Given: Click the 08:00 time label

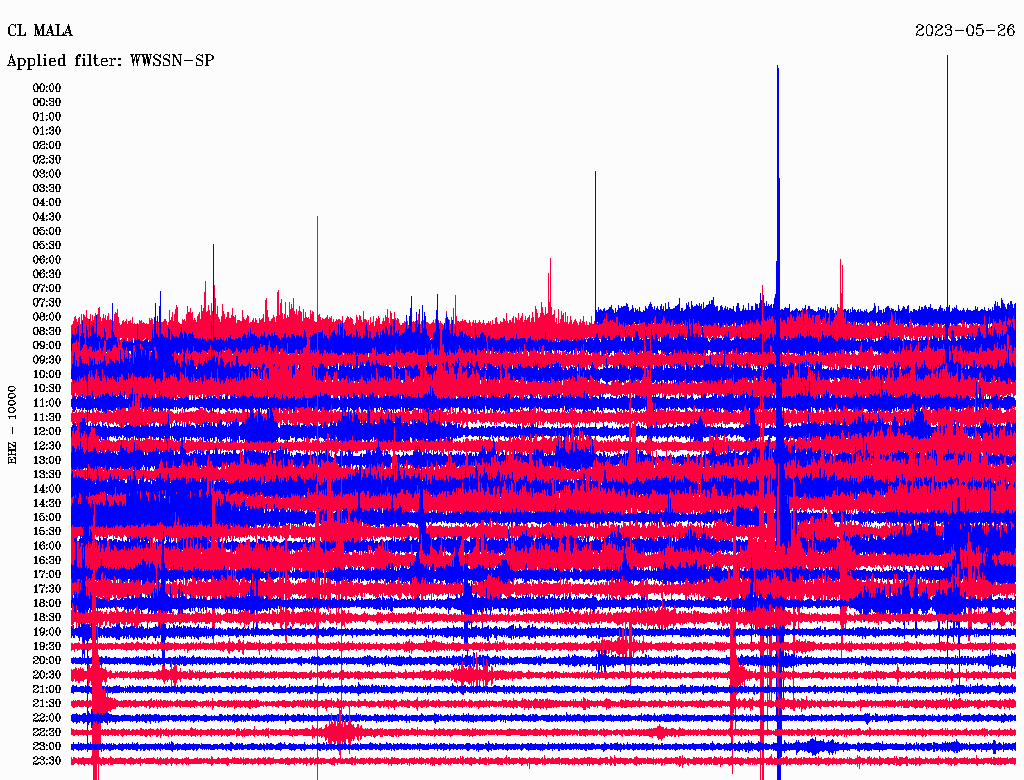Looking at the screenshot, I should [x=47, y=317].
